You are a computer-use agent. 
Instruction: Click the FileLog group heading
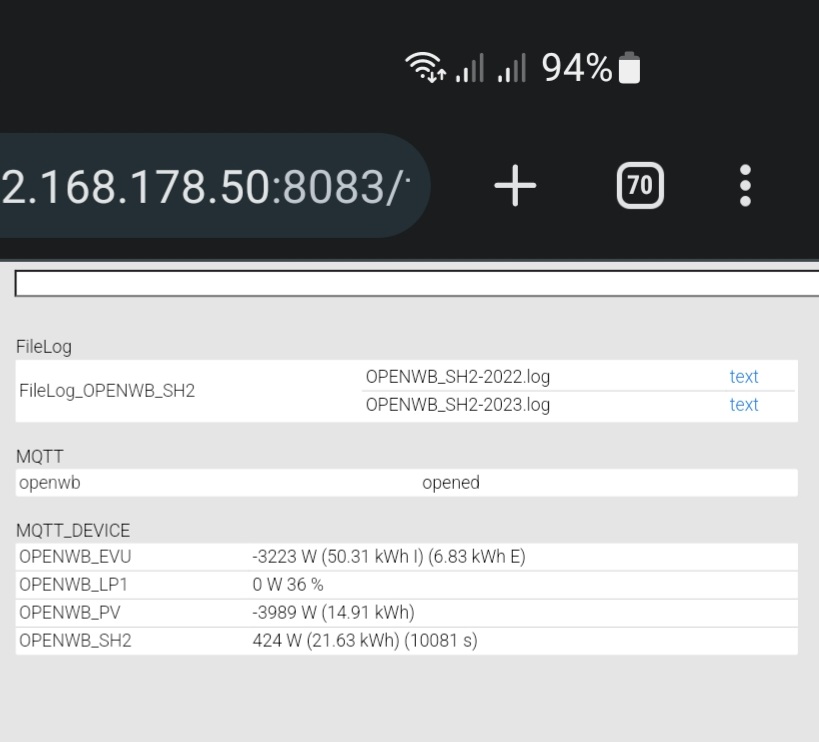pos(44,347)
